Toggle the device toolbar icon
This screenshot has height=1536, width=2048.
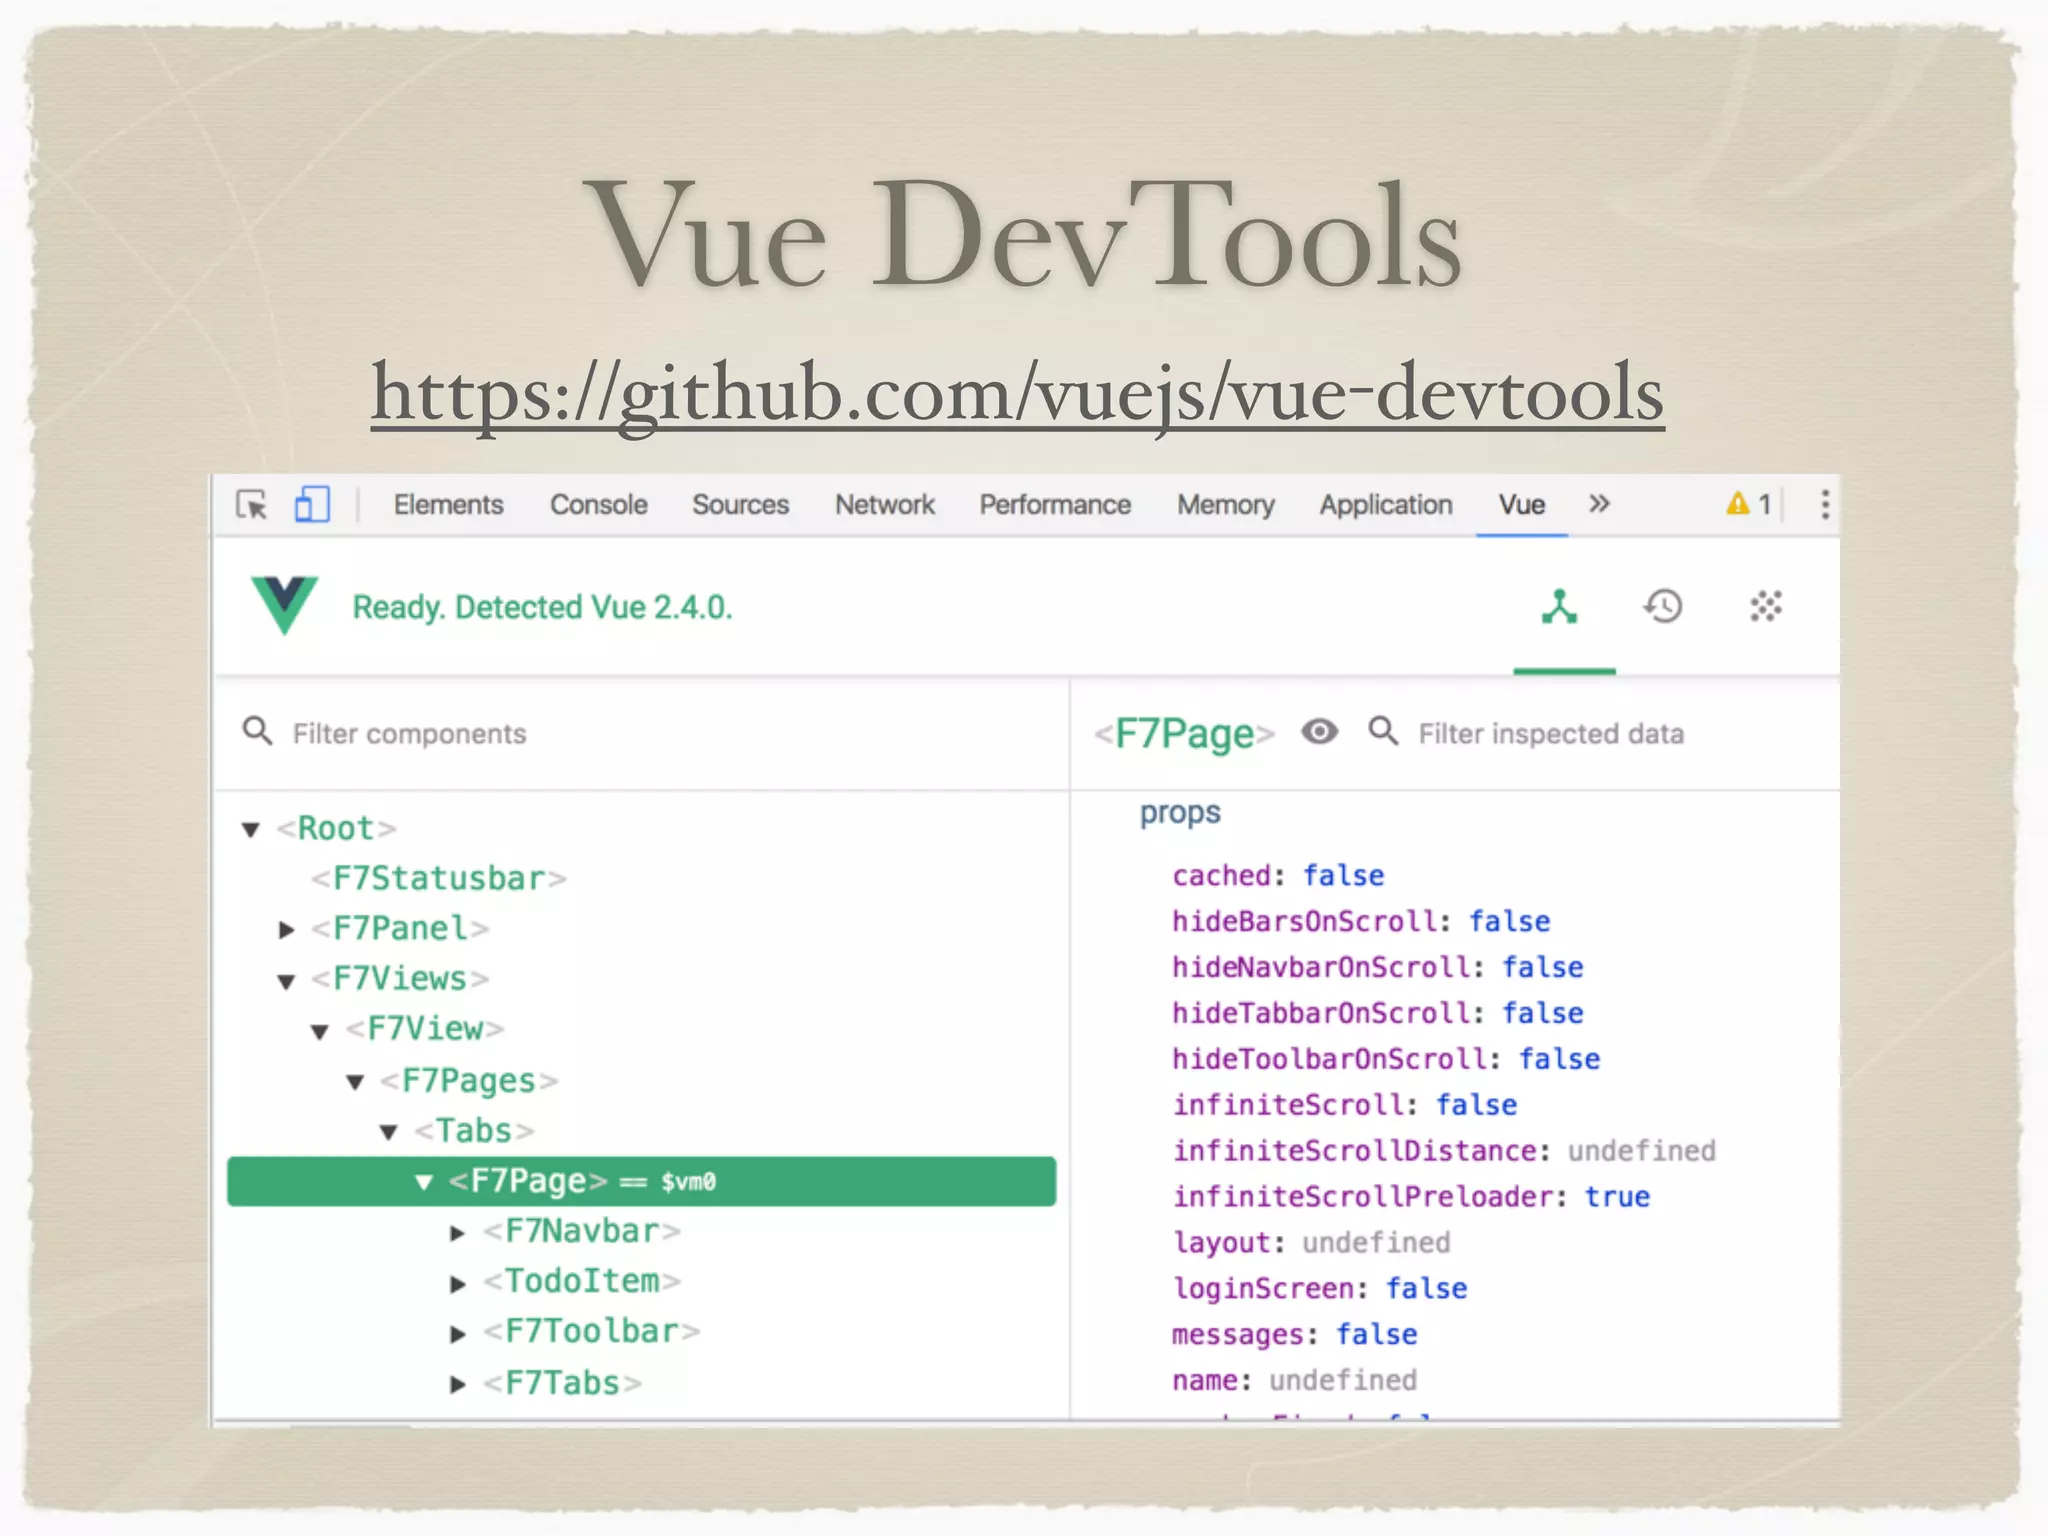point(312,505)
